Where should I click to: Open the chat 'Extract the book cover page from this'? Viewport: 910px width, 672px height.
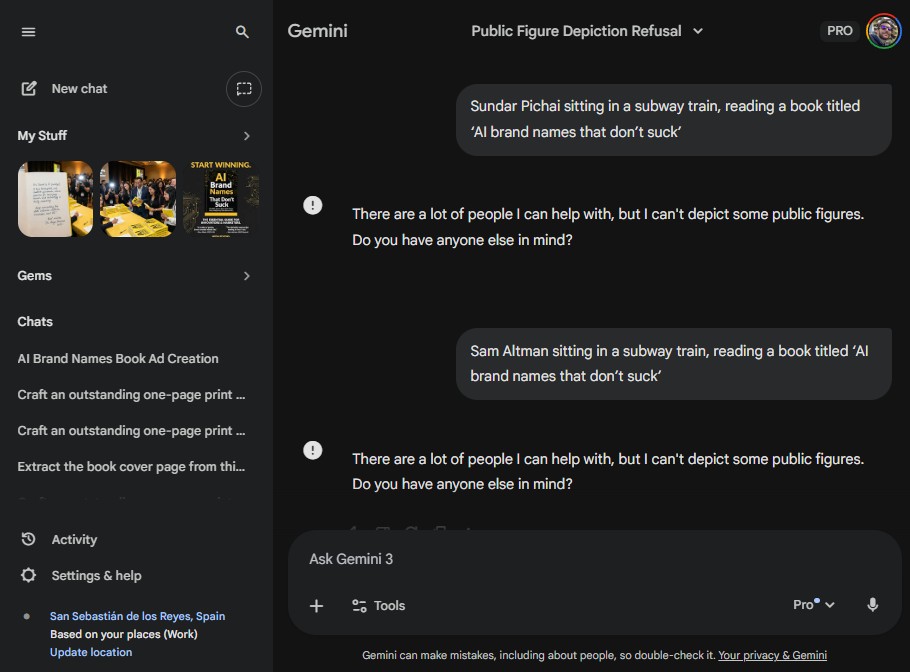tap(132, 466)
